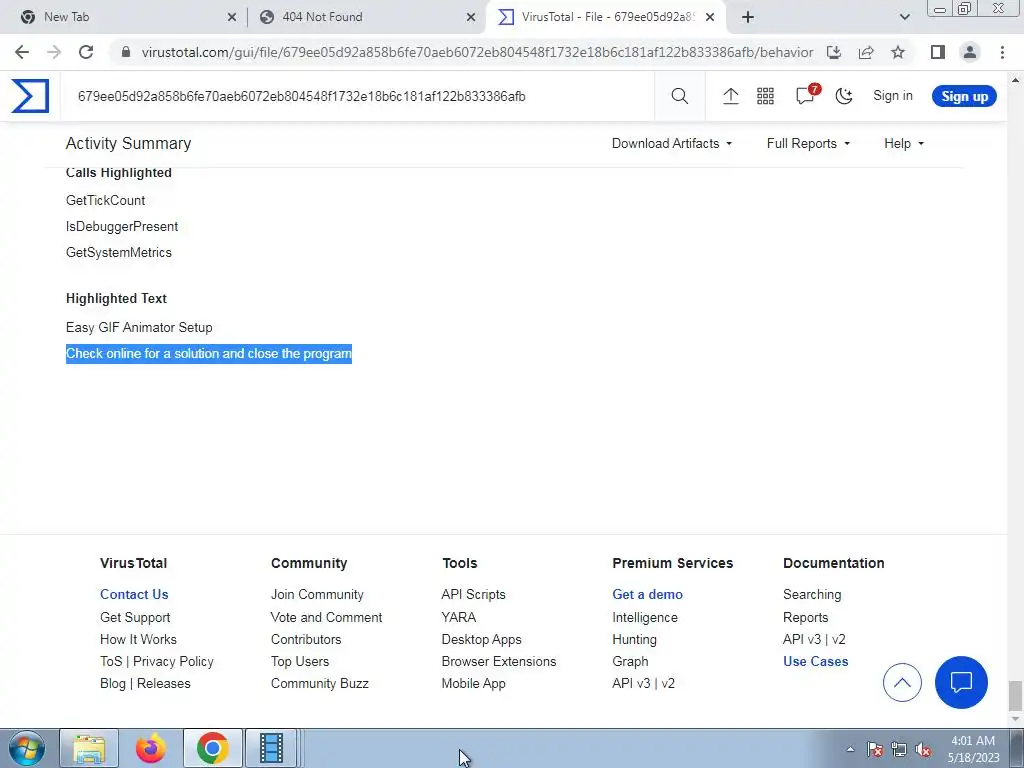1024x768 pixels.
Task: Click the browser forward arrow
Action: pyautogui.click(x=54, y=52)
